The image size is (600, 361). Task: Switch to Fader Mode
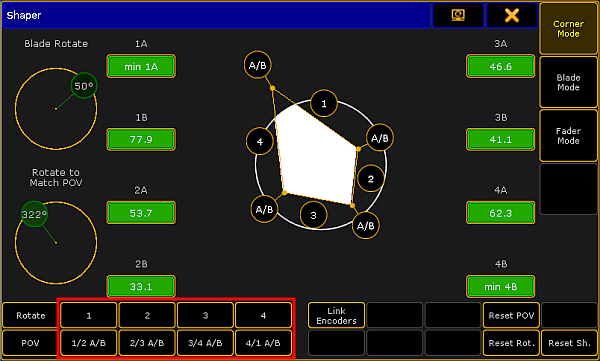point(568,136)
